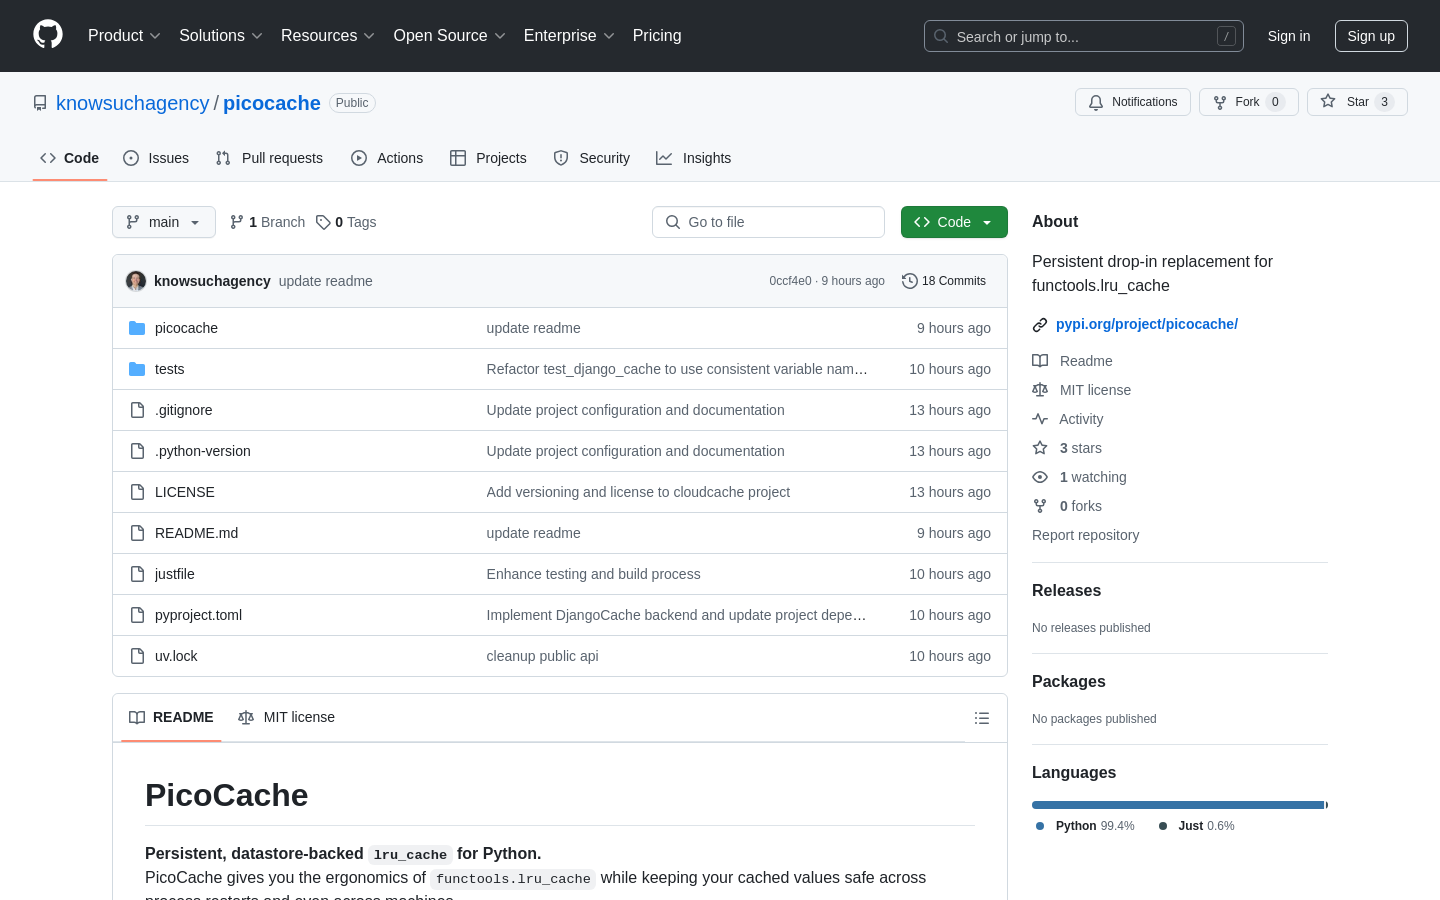
Task: Open the pyproject.toml file name link
Action: click(198, 615)
